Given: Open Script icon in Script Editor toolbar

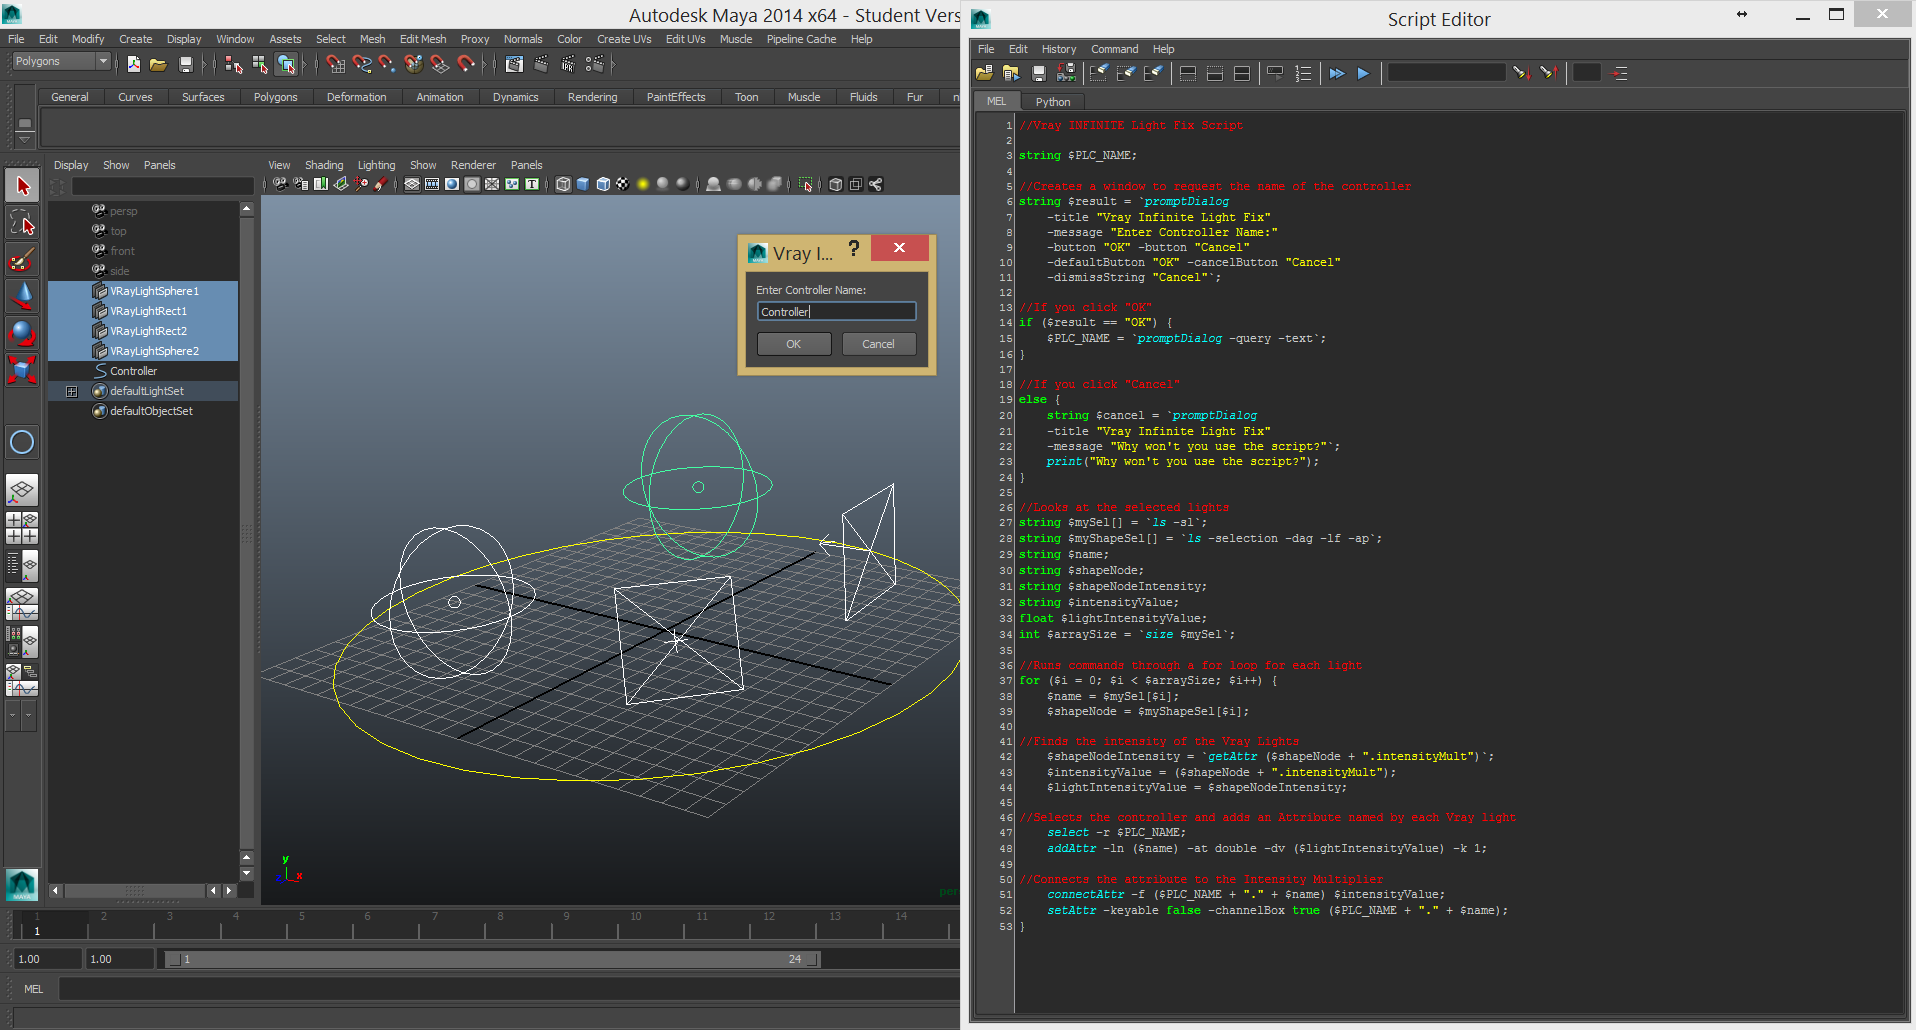Looking at the screenshot, I should coord(984,73).
